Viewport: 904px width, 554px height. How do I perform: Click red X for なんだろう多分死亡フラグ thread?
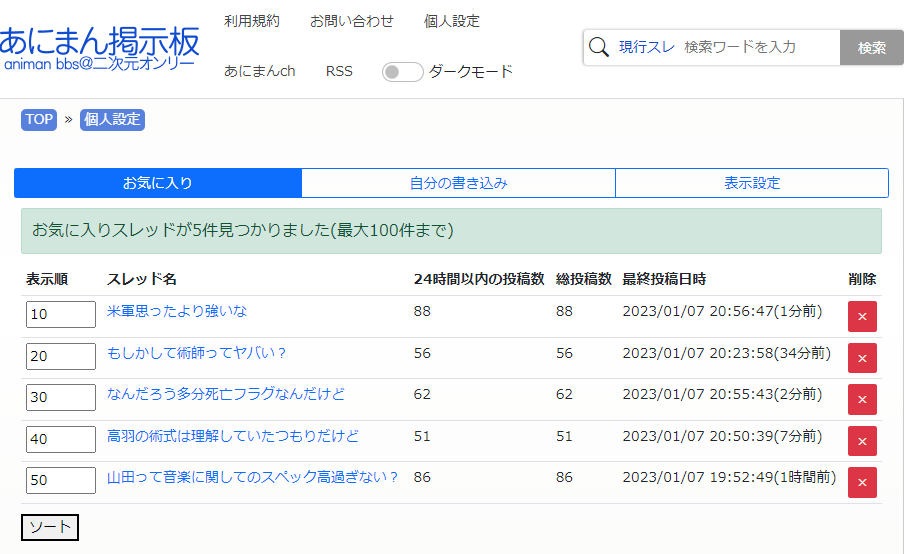tap(862, 399)
